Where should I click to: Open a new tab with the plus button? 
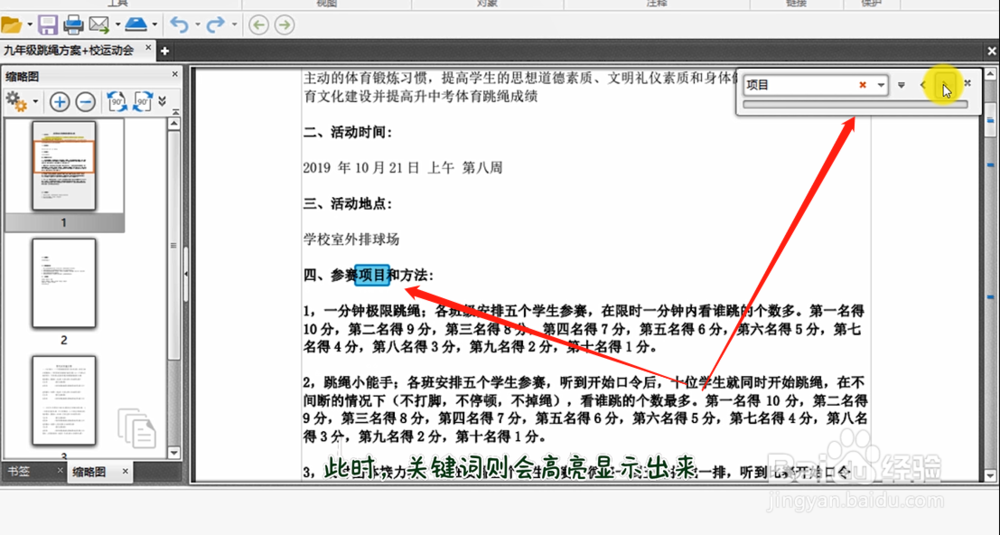165,51
